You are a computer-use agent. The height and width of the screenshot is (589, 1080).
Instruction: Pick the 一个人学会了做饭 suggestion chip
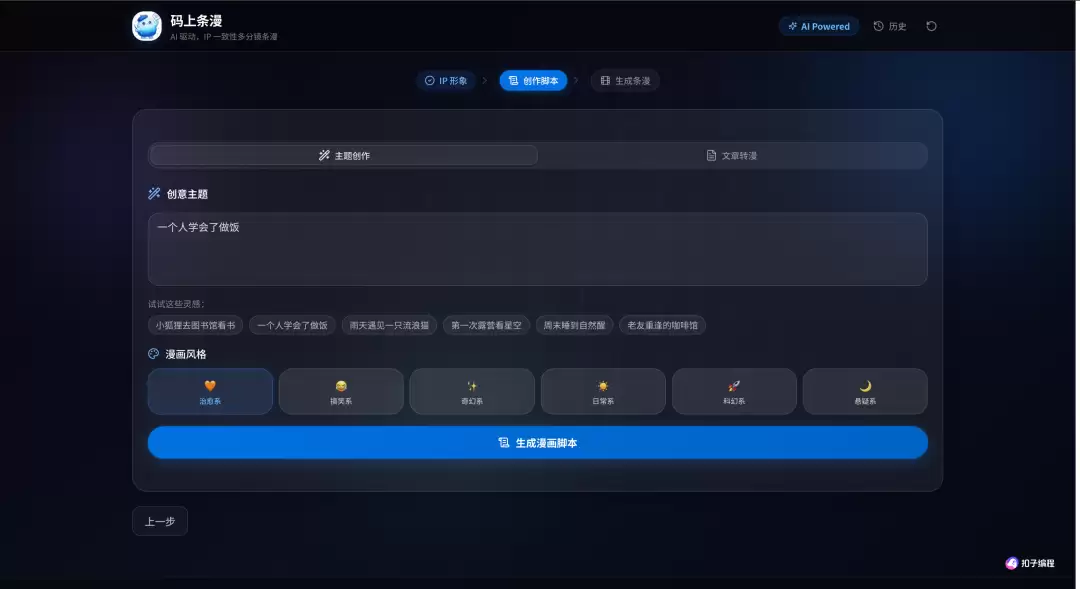pos(292,325)
